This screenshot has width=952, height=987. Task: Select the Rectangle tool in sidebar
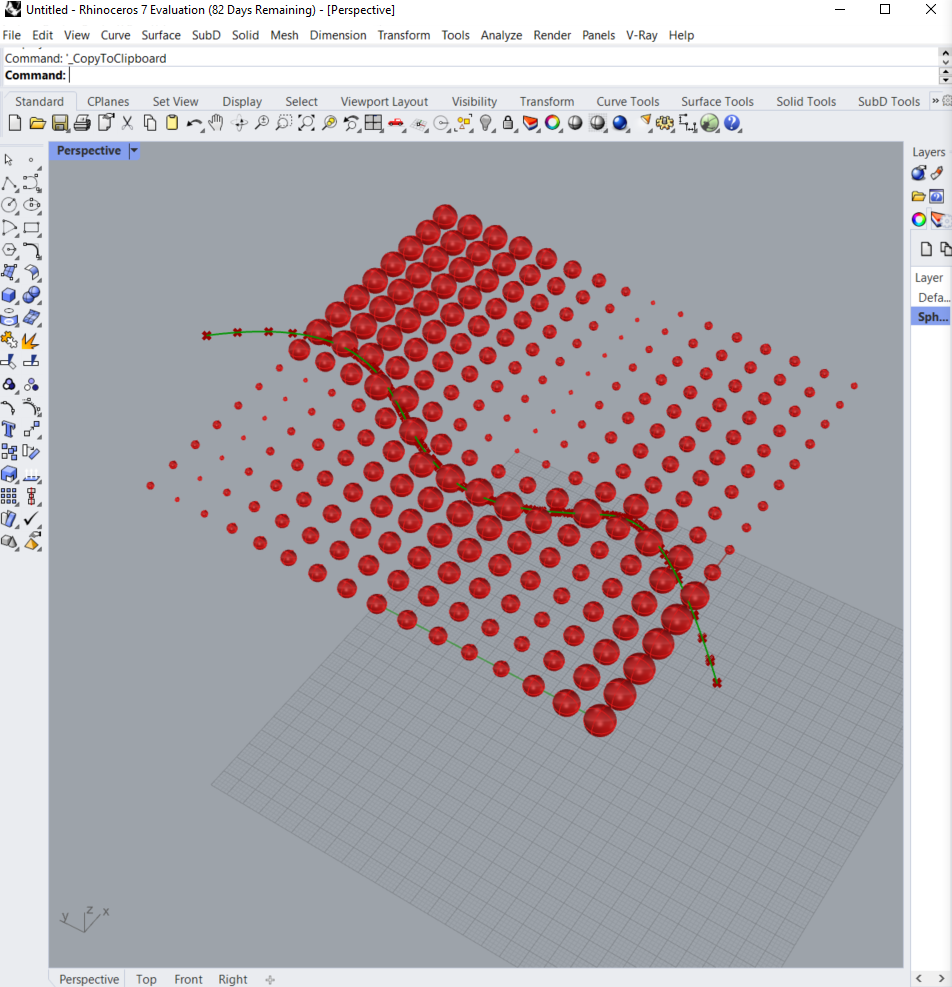click(x=31, y=228)
